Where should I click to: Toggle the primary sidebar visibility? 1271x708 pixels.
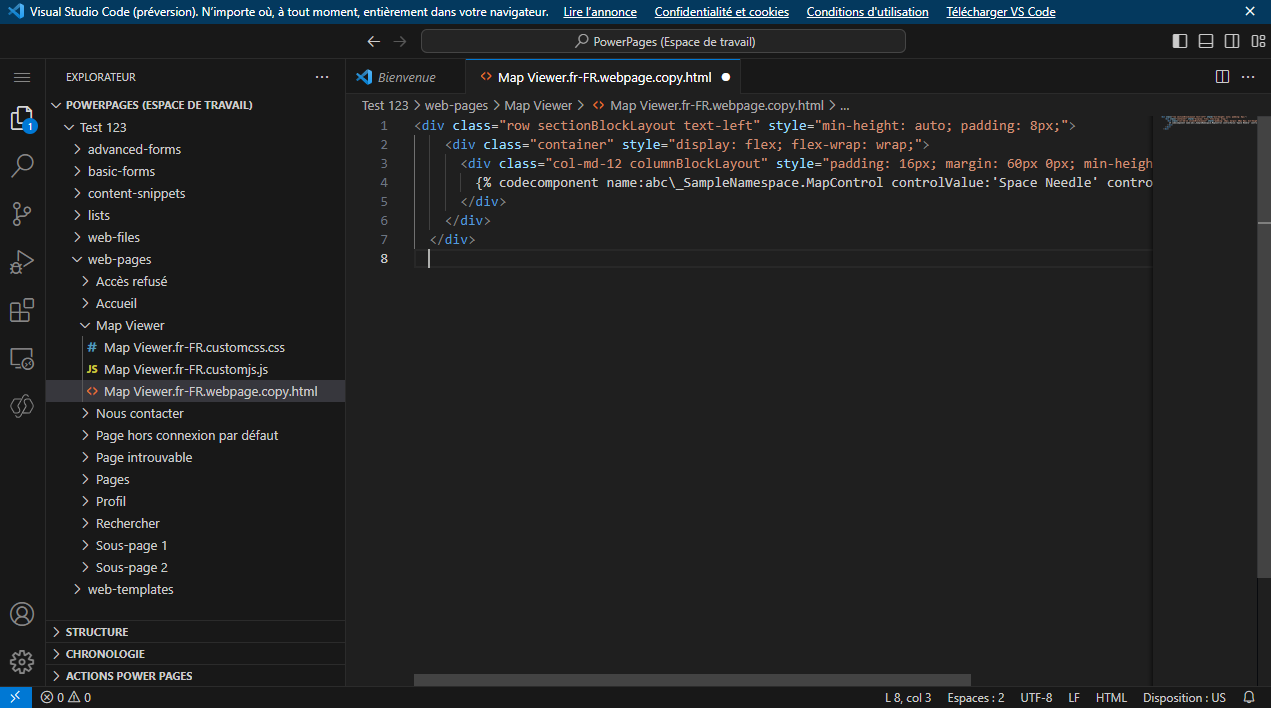[1181, 40]
